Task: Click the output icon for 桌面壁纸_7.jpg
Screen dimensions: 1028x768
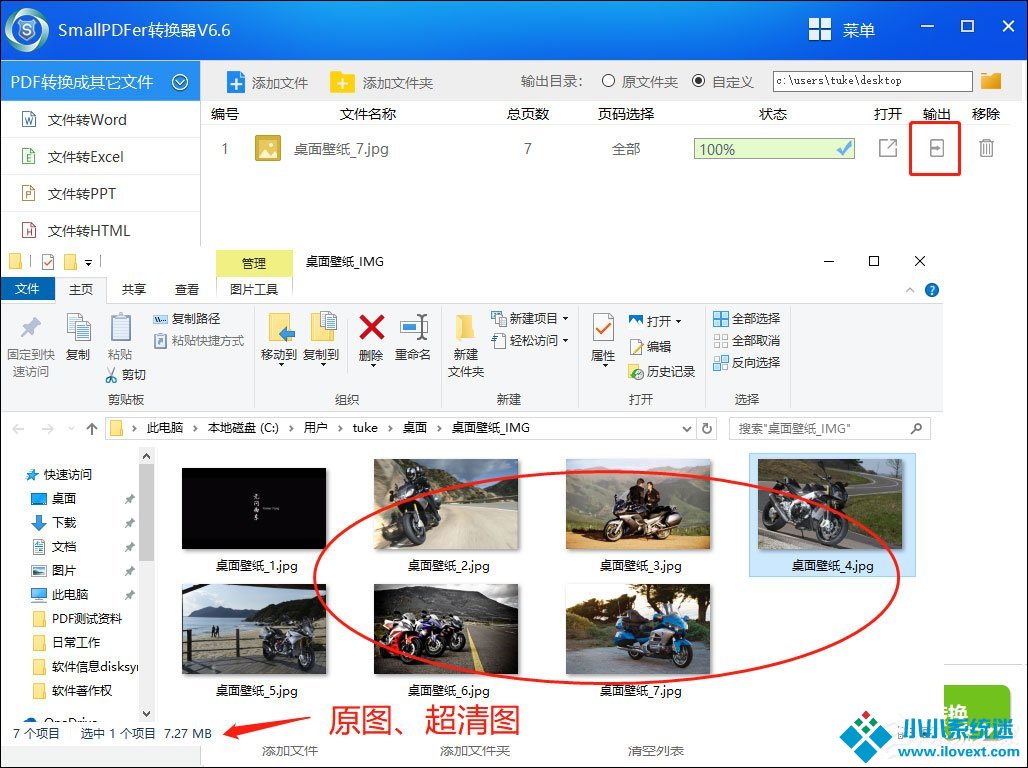Action: click(936, 149)
